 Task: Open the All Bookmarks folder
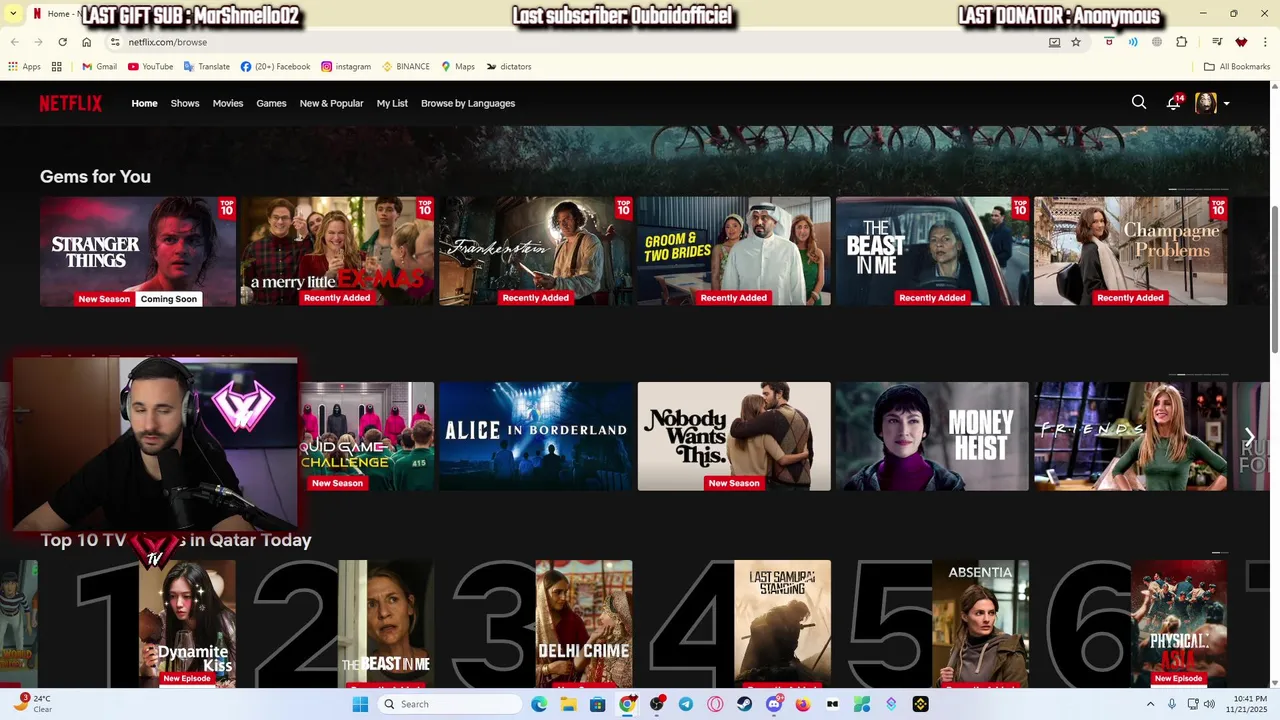pyautogui.click(x=1237, y=66)
